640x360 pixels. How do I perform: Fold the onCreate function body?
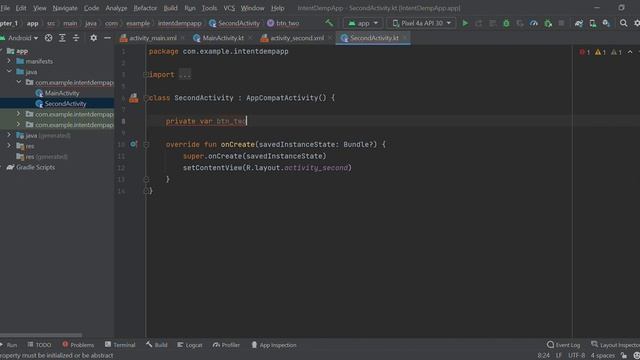click(146, 144)
